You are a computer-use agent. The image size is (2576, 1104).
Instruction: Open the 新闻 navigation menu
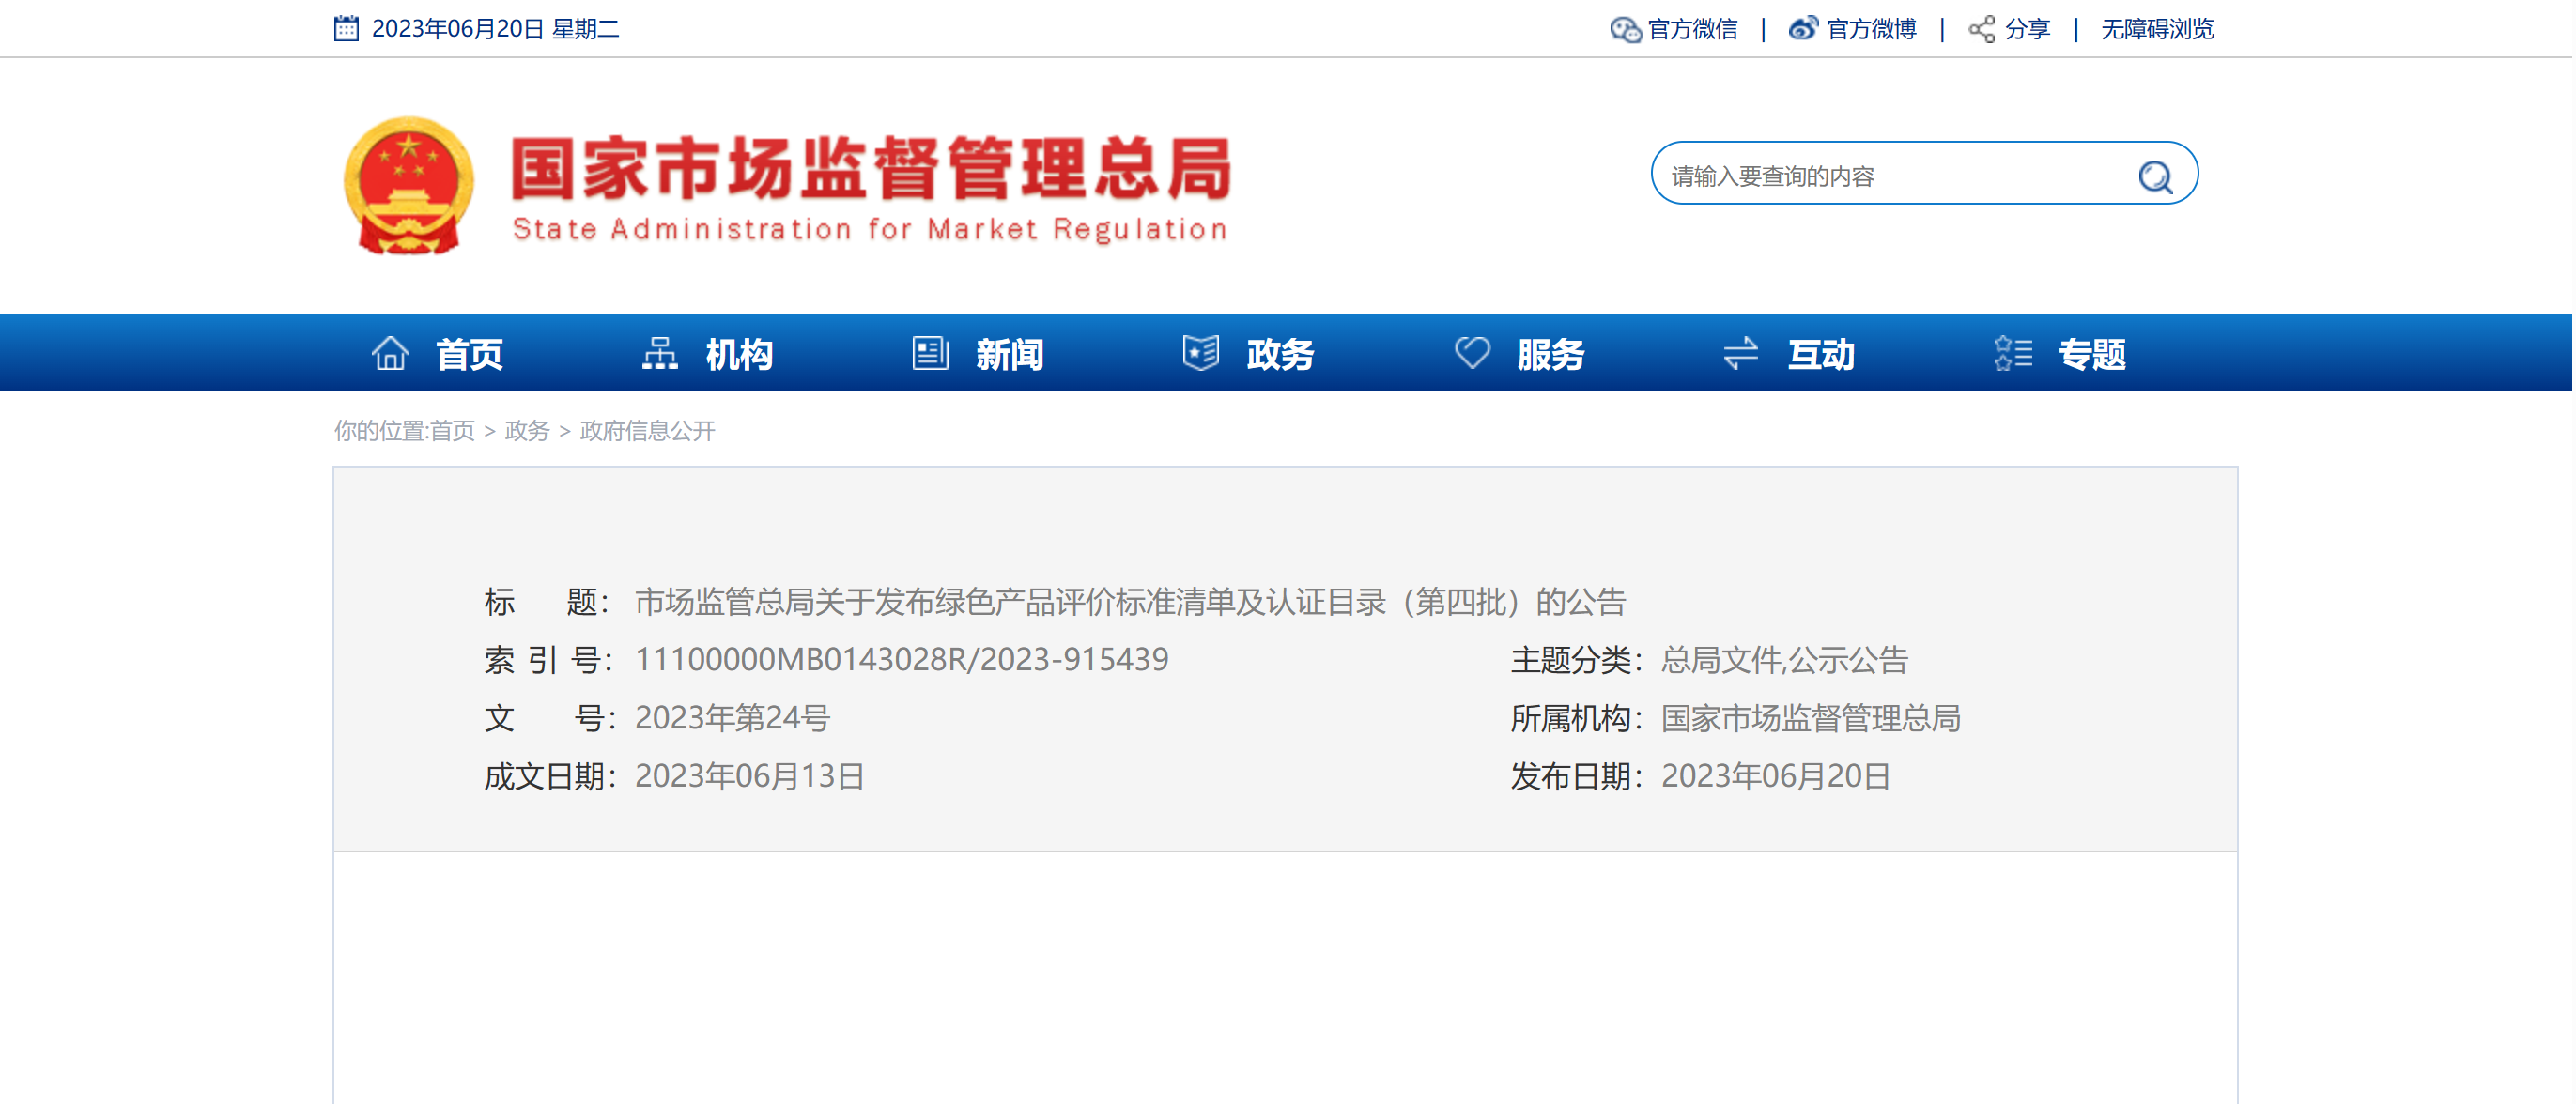[x=1009, y=354]
